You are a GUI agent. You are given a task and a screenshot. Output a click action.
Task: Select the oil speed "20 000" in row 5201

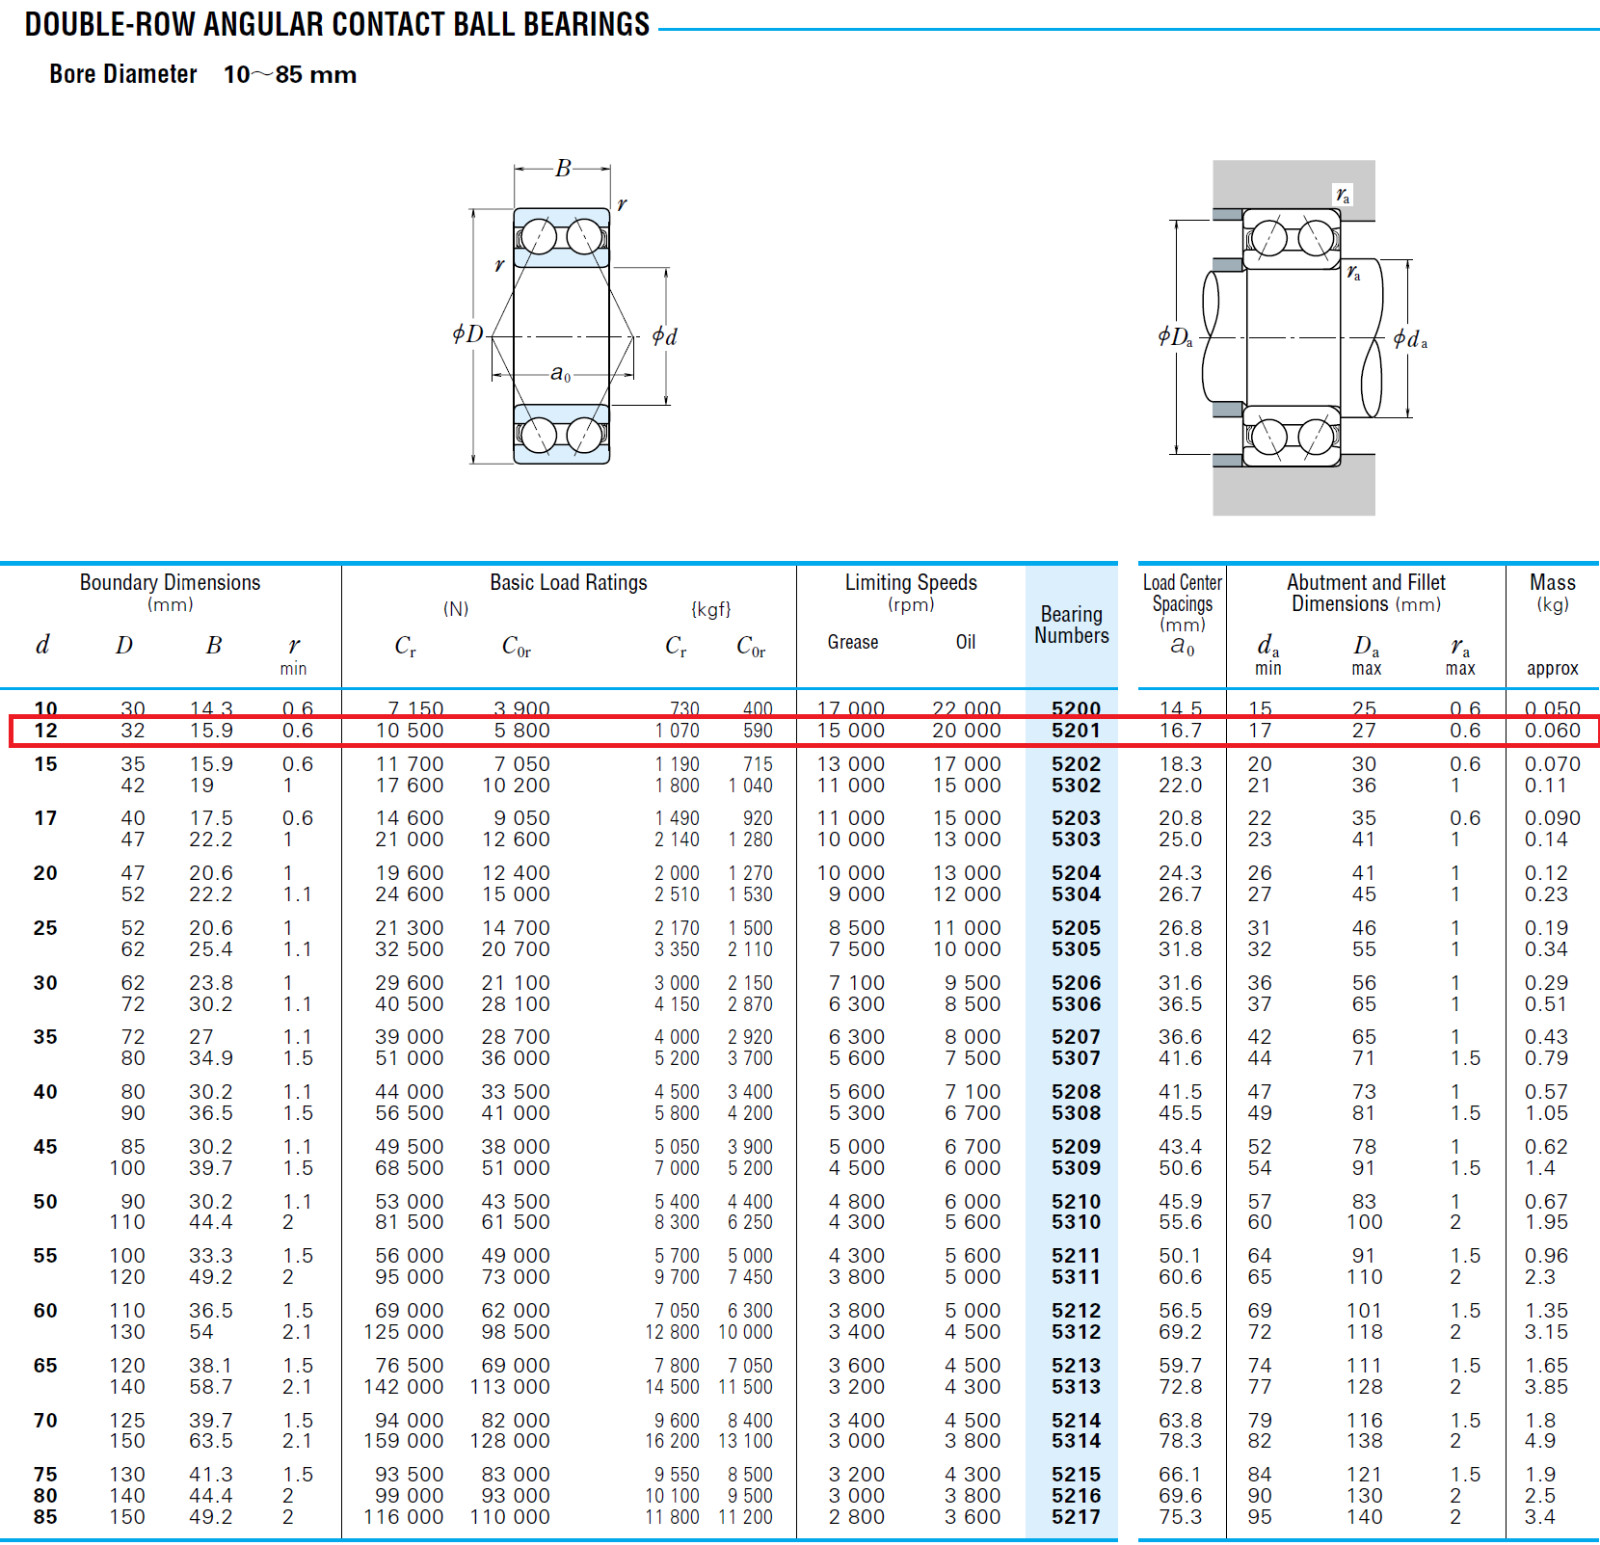pos(967,731)
